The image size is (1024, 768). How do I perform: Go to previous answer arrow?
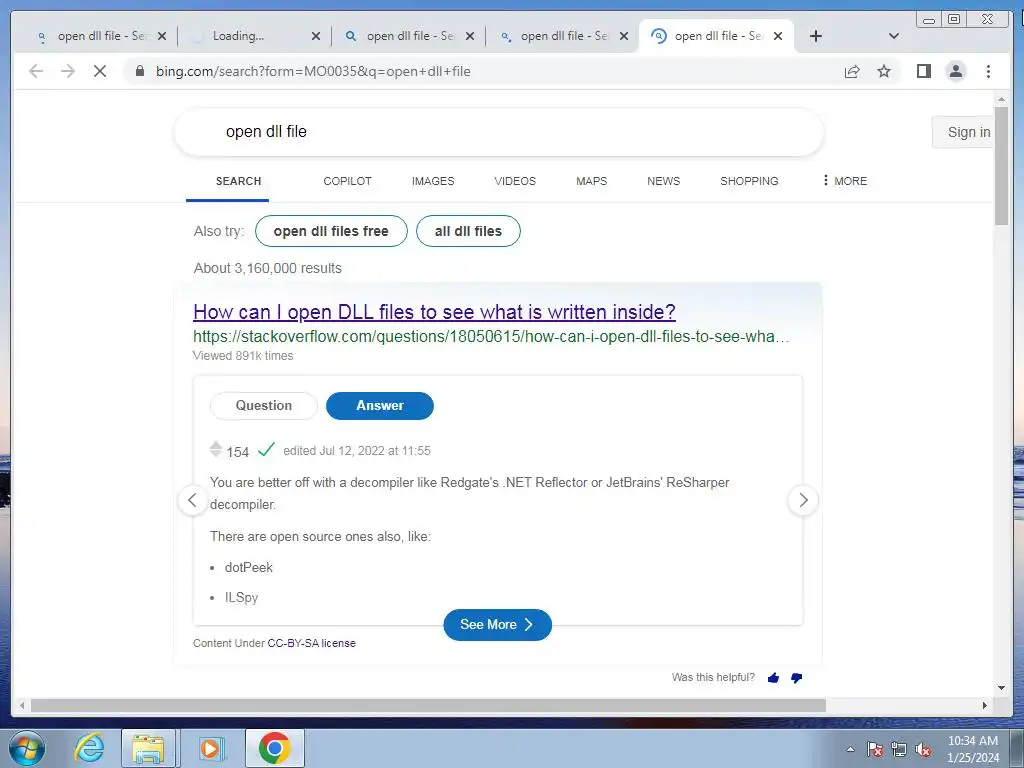193,500
